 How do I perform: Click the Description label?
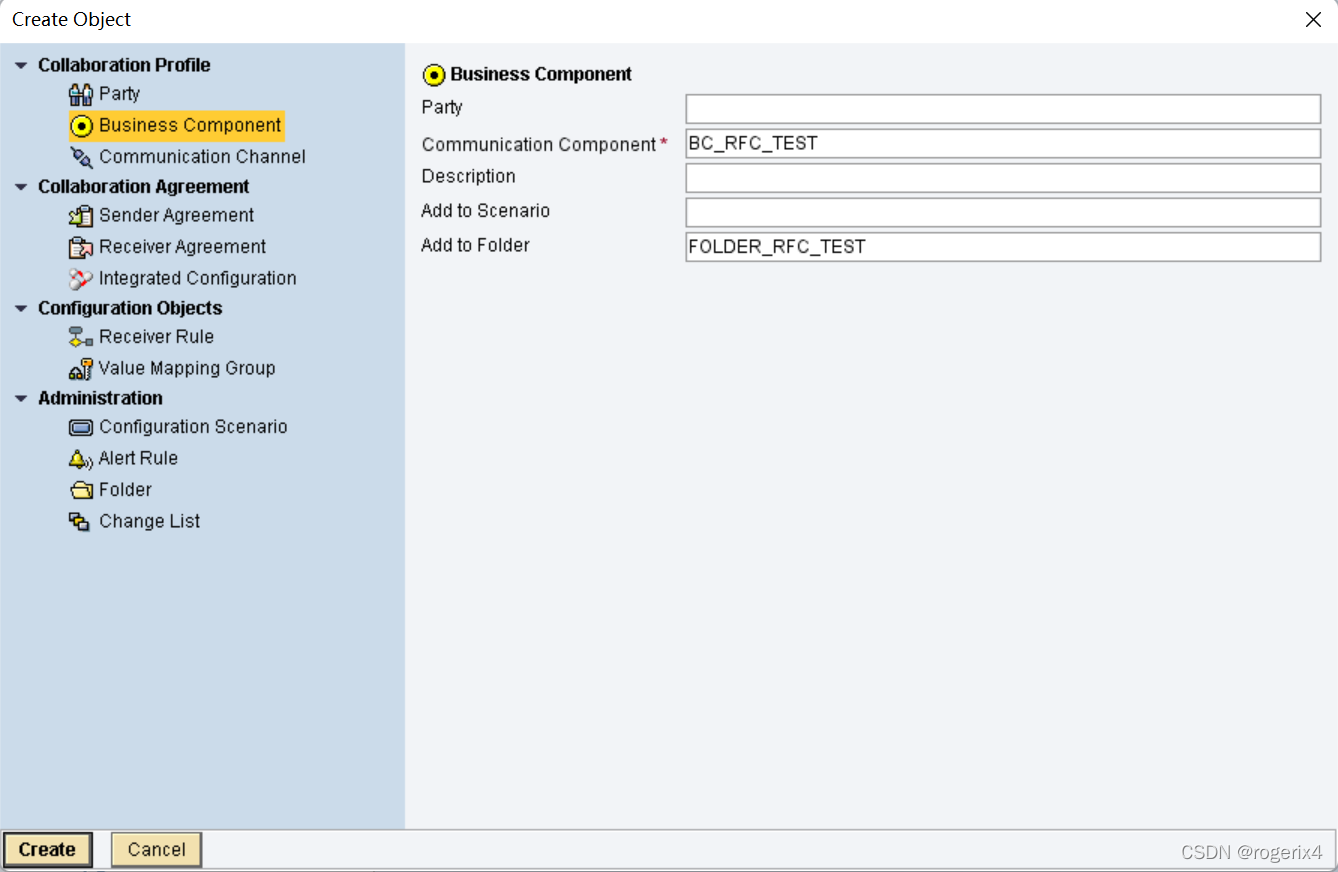click(x=468, y=176)
